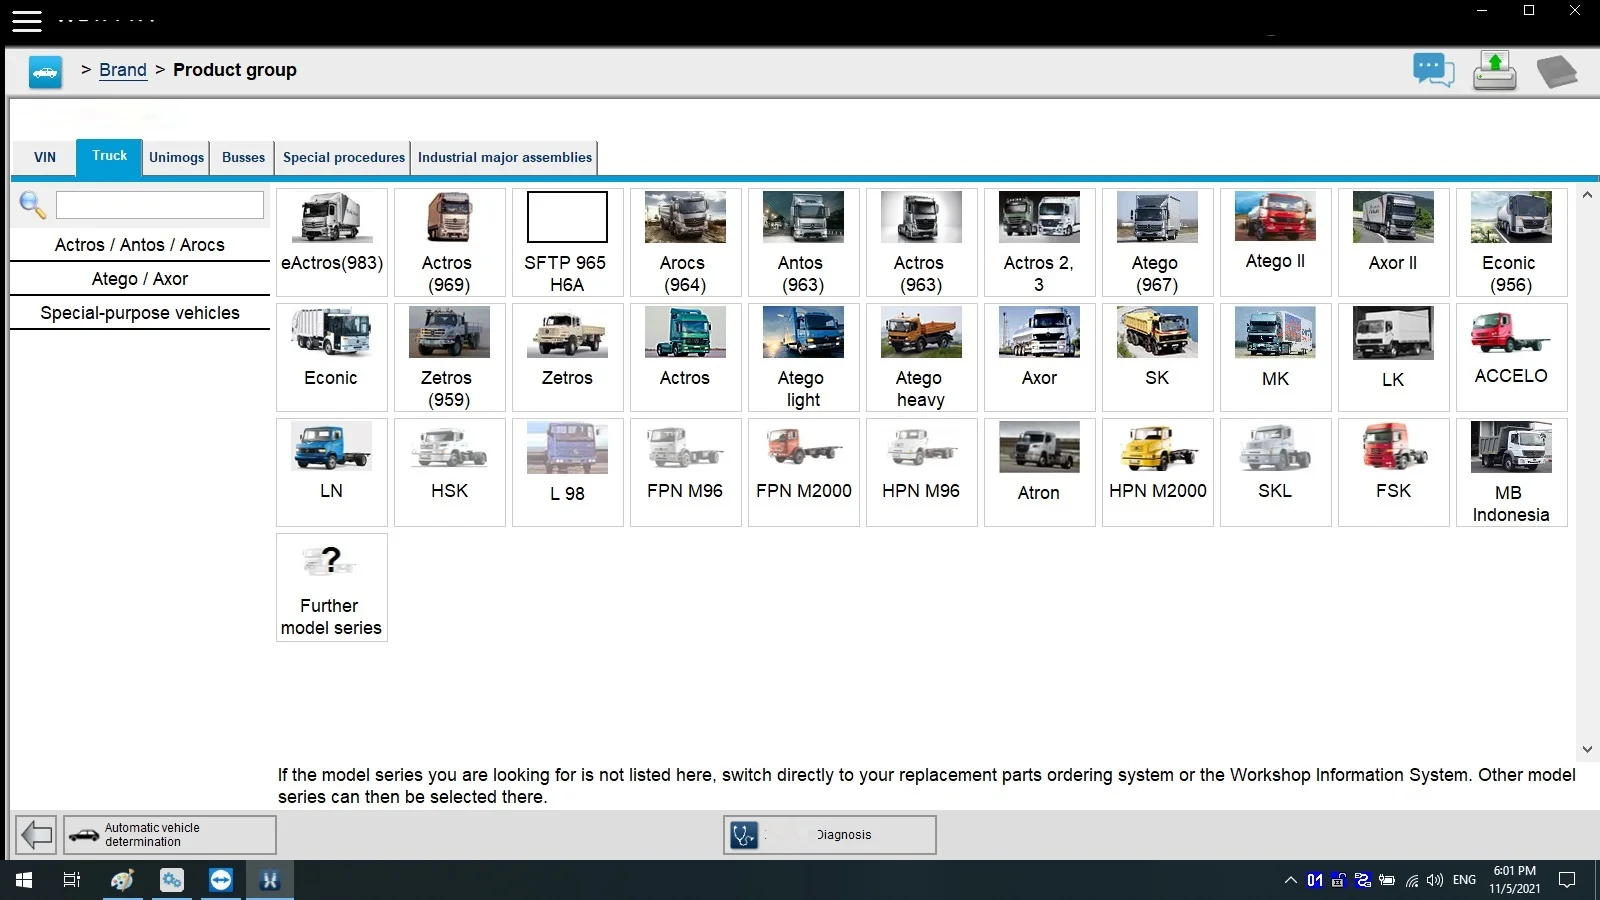The width and height of the screenshot is (1600, 900).
Task: Open TeamViewer from the taskbar
Action: coord(221,880)
